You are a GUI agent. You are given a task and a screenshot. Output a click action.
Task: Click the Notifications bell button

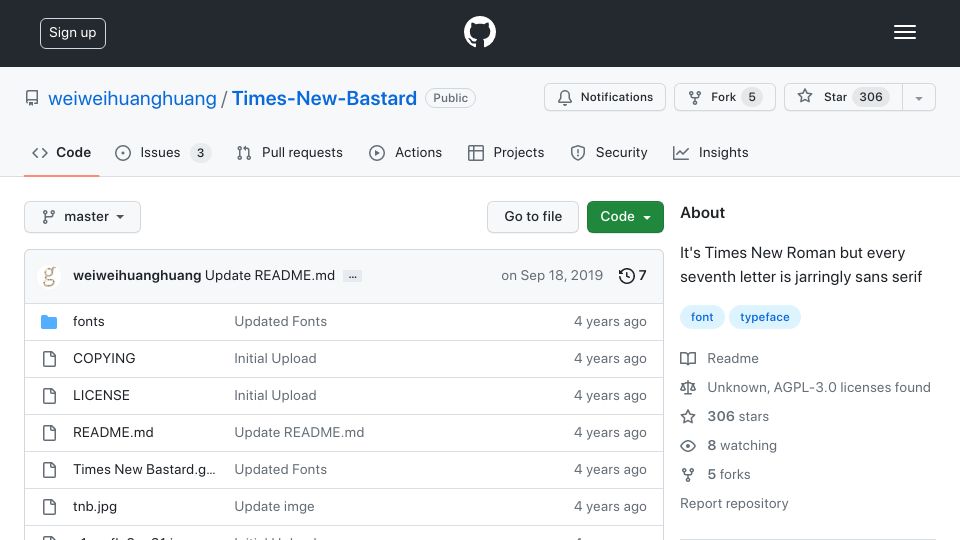(604, 97)
